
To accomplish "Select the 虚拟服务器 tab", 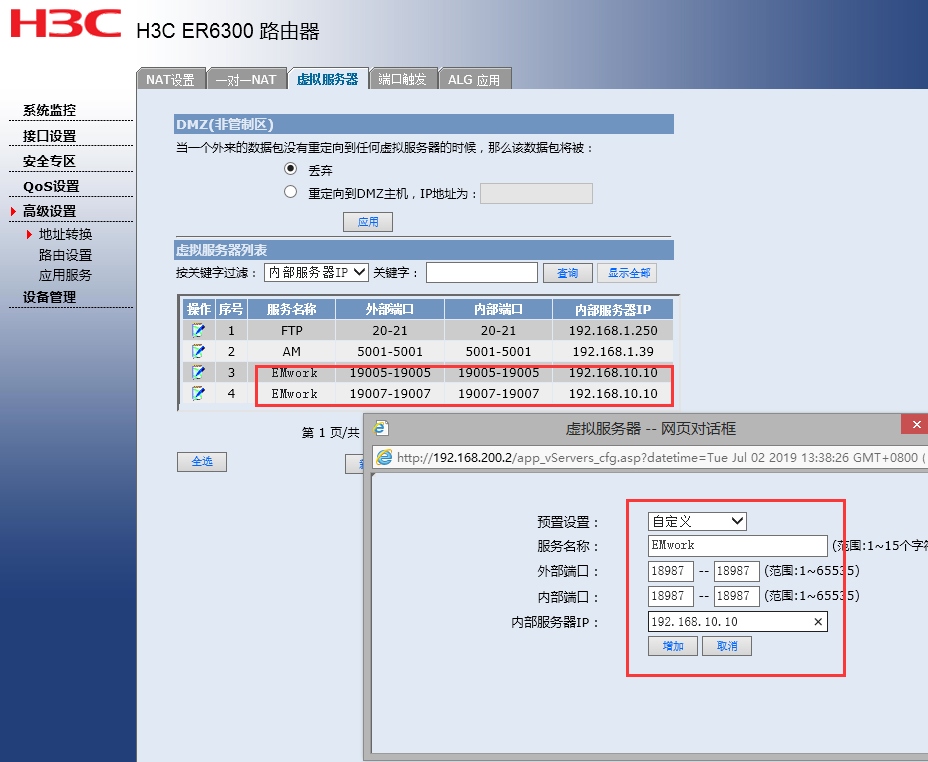I will tap(328, 79).
